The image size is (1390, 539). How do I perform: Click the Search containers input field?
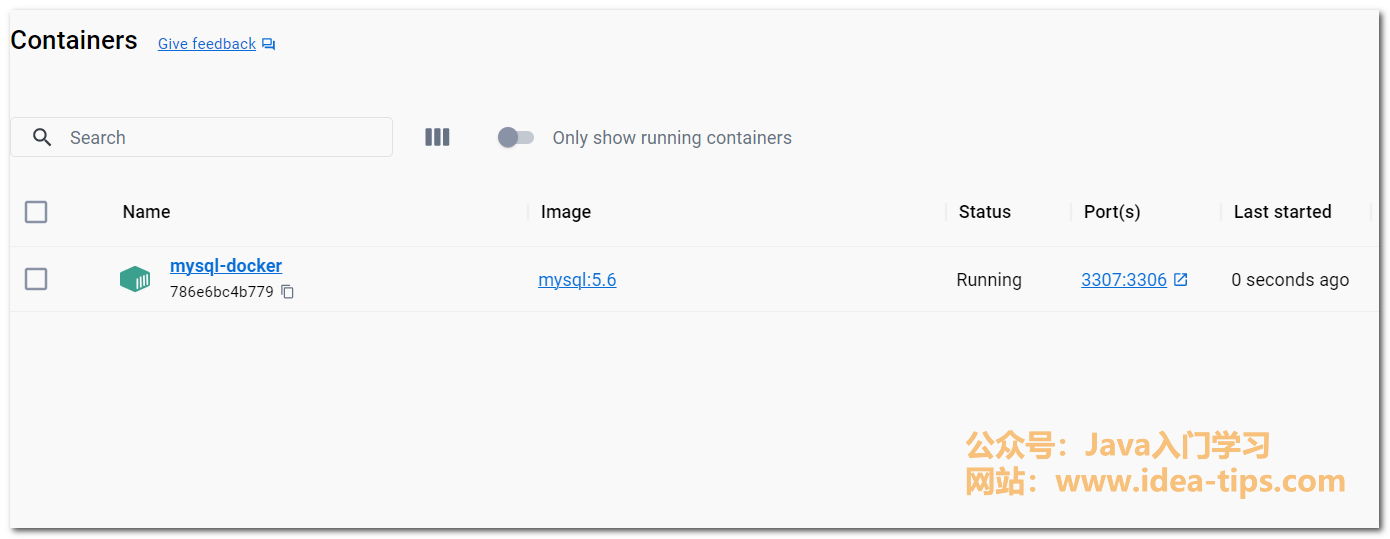220,138
